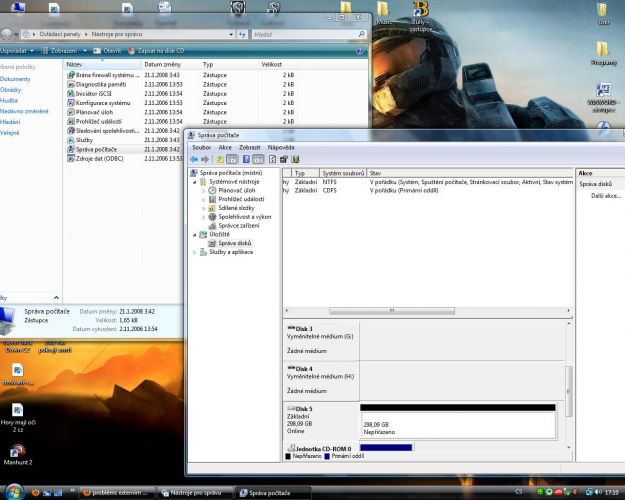Switch to Nástroje pro správu taskbar button
This screenshot has height=500, width=625.
tap(195, 493)
